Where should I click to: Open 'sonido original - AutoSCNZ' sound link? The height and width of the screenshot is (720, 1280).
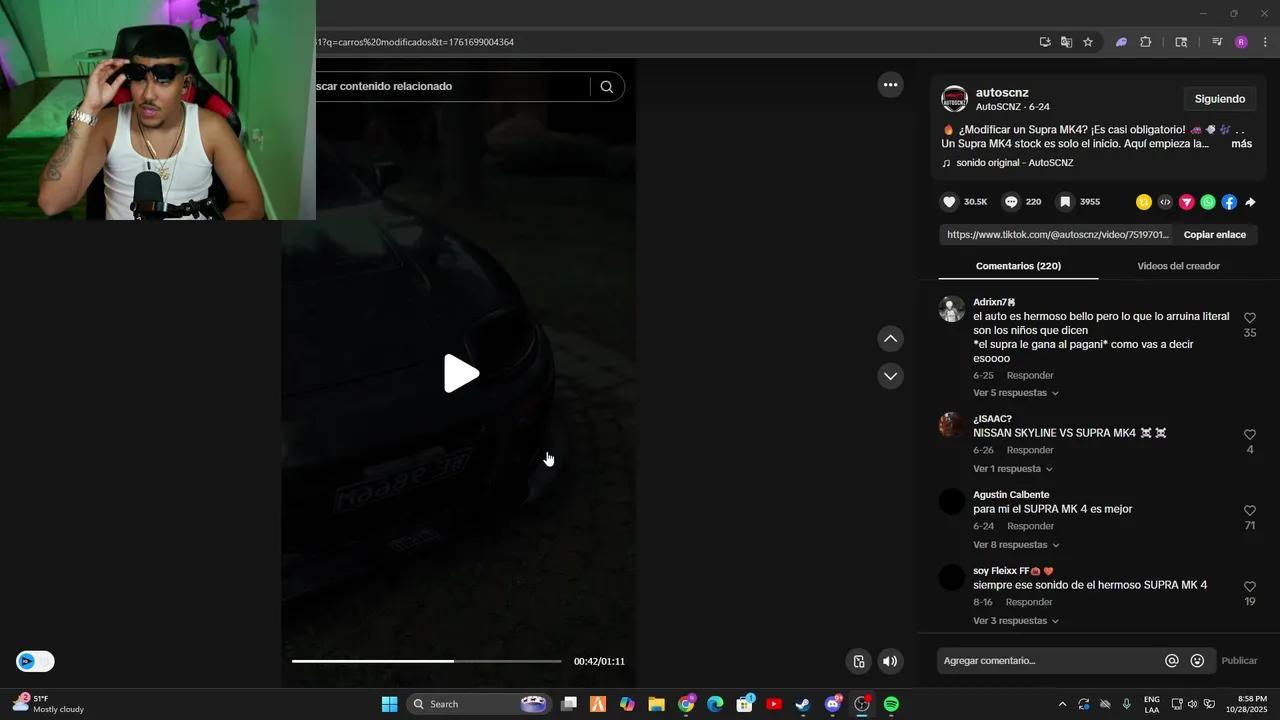click(x=1014, y=163)
